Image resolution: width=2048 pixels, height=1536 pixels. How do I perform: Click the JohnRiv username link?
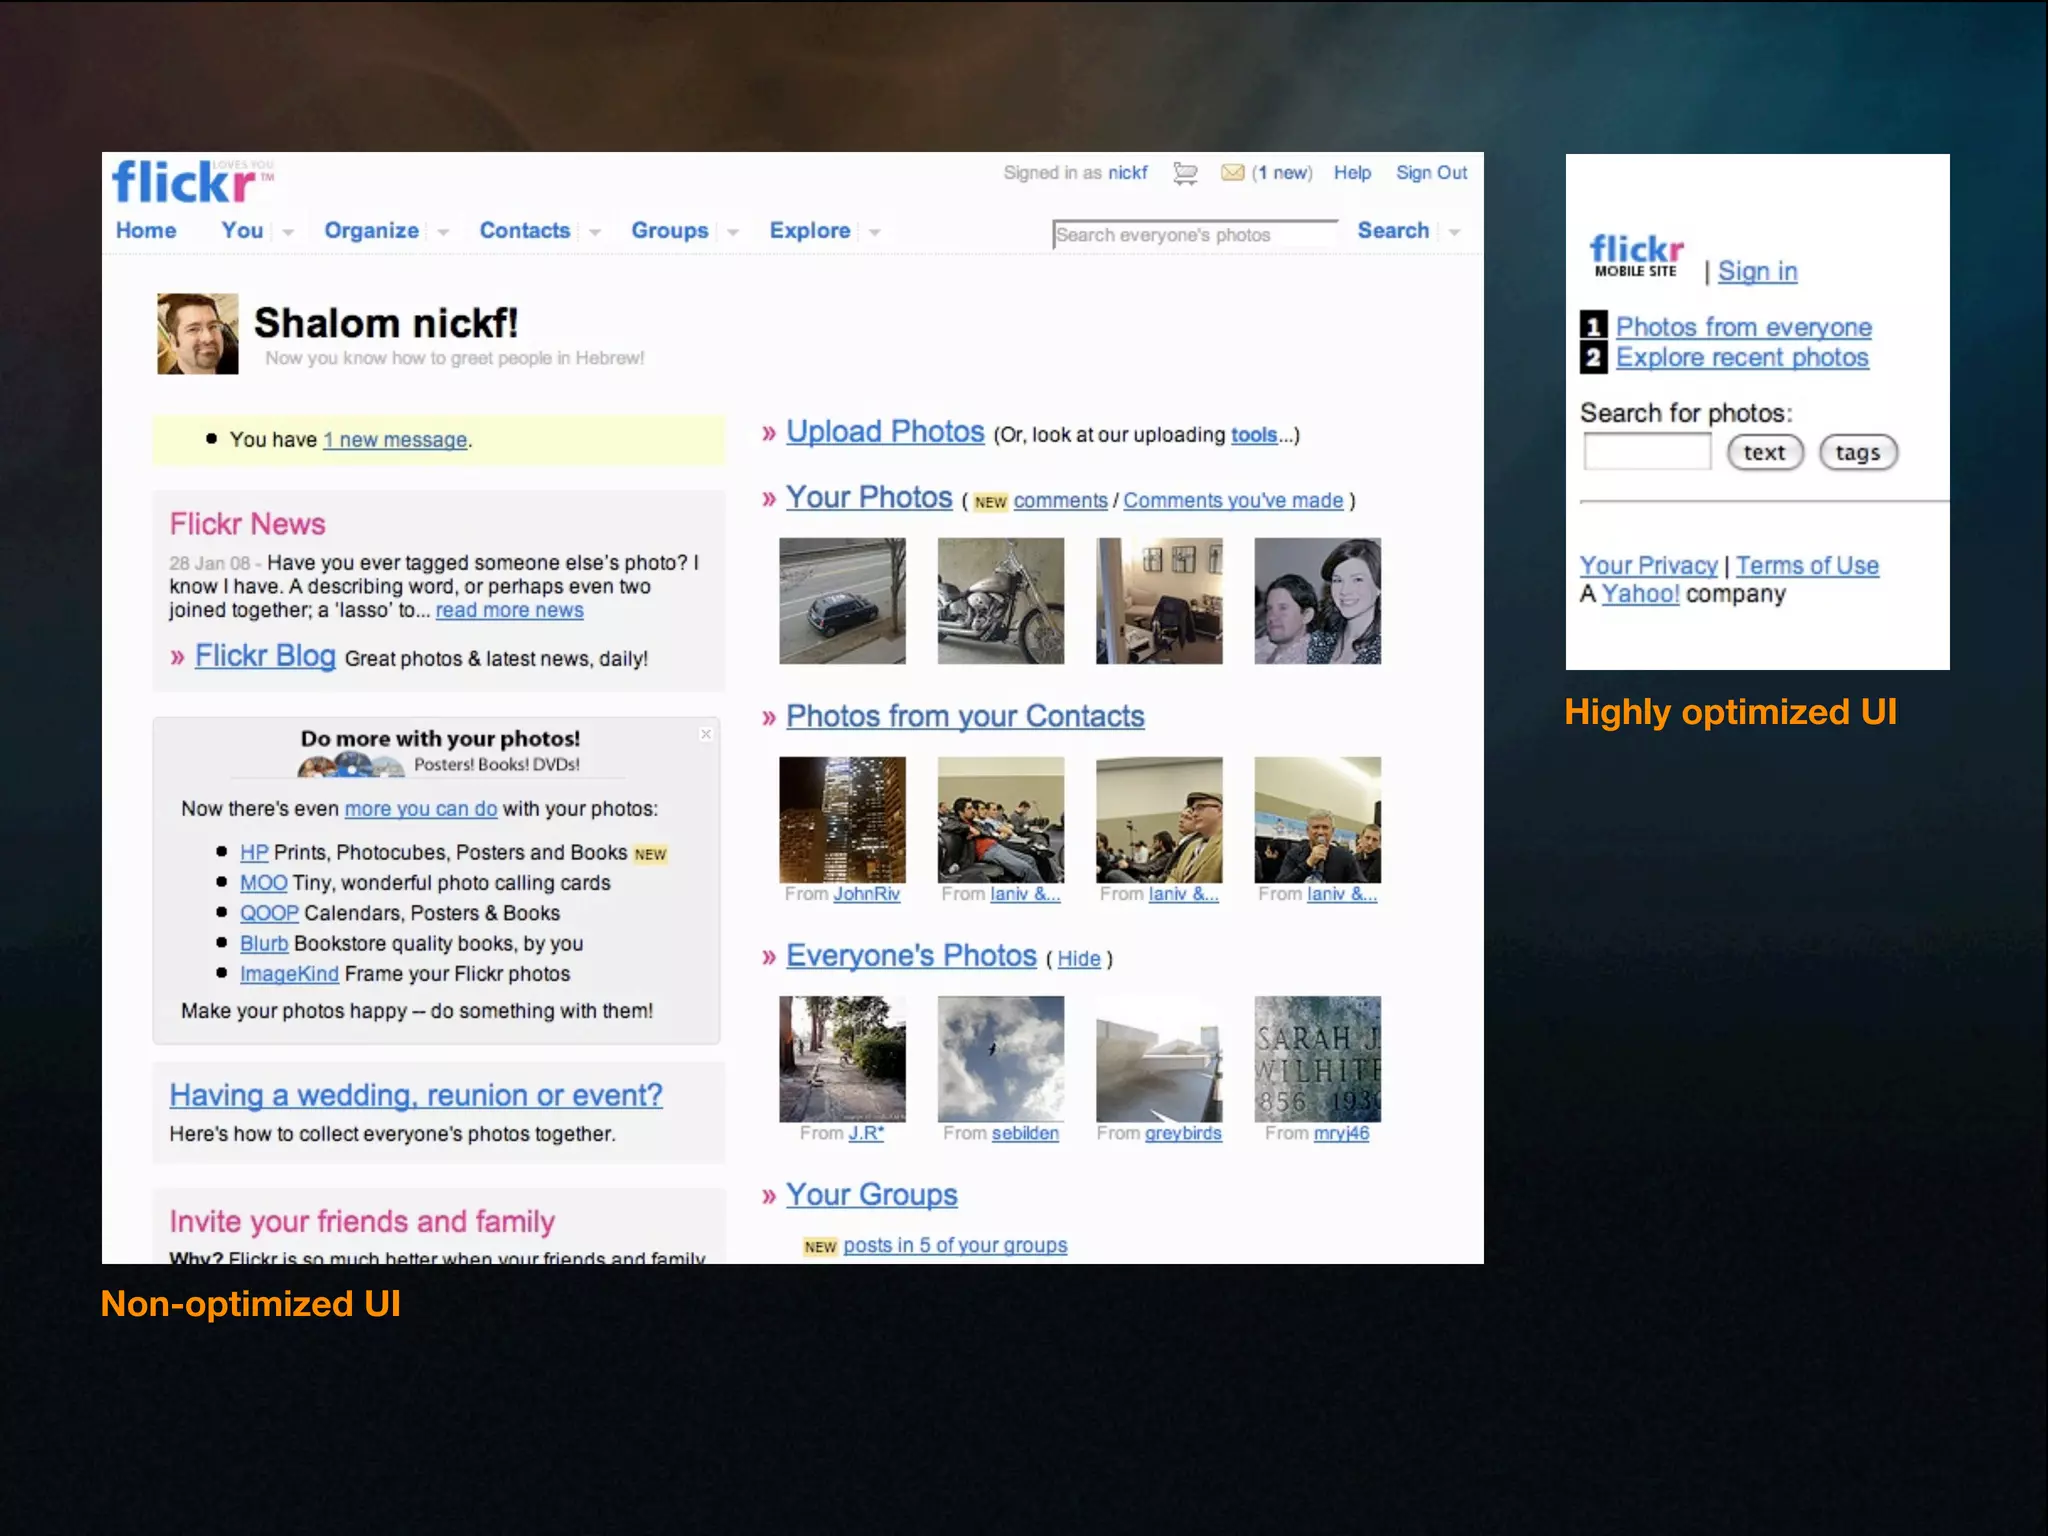pyautogui.click(x=867, y=894)
